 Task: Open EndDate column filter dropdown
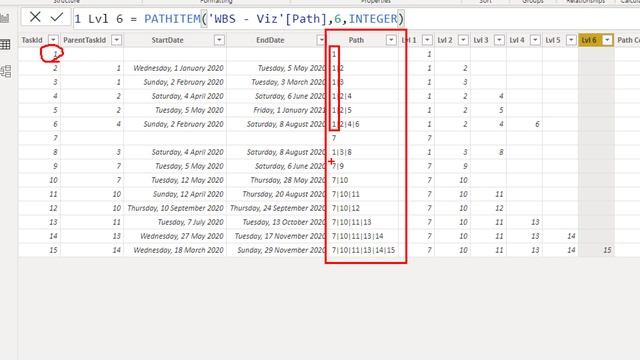coord(321,40)
